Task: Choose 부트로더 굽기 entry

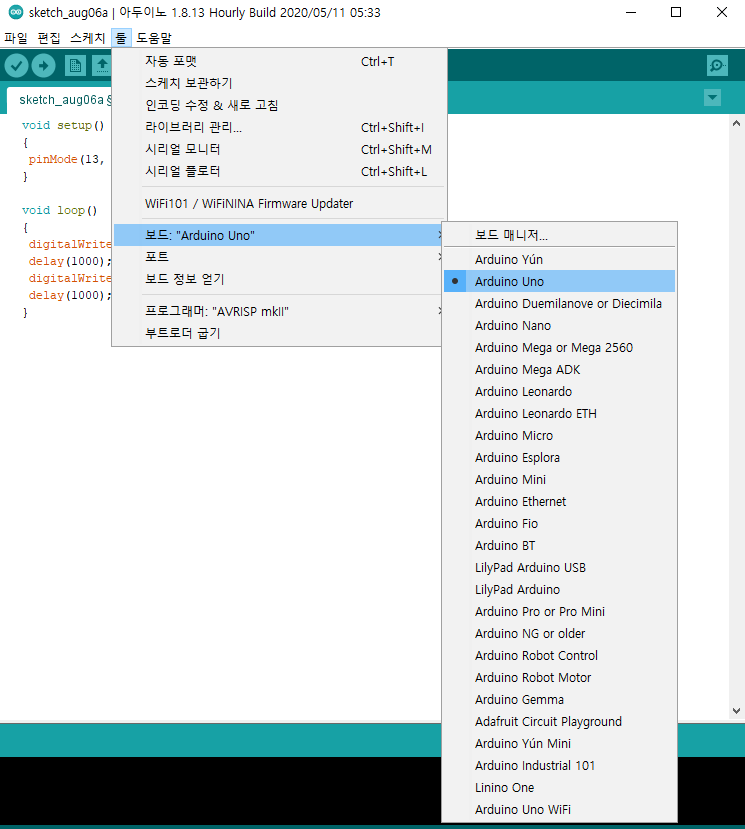Action: pos(278,333)
